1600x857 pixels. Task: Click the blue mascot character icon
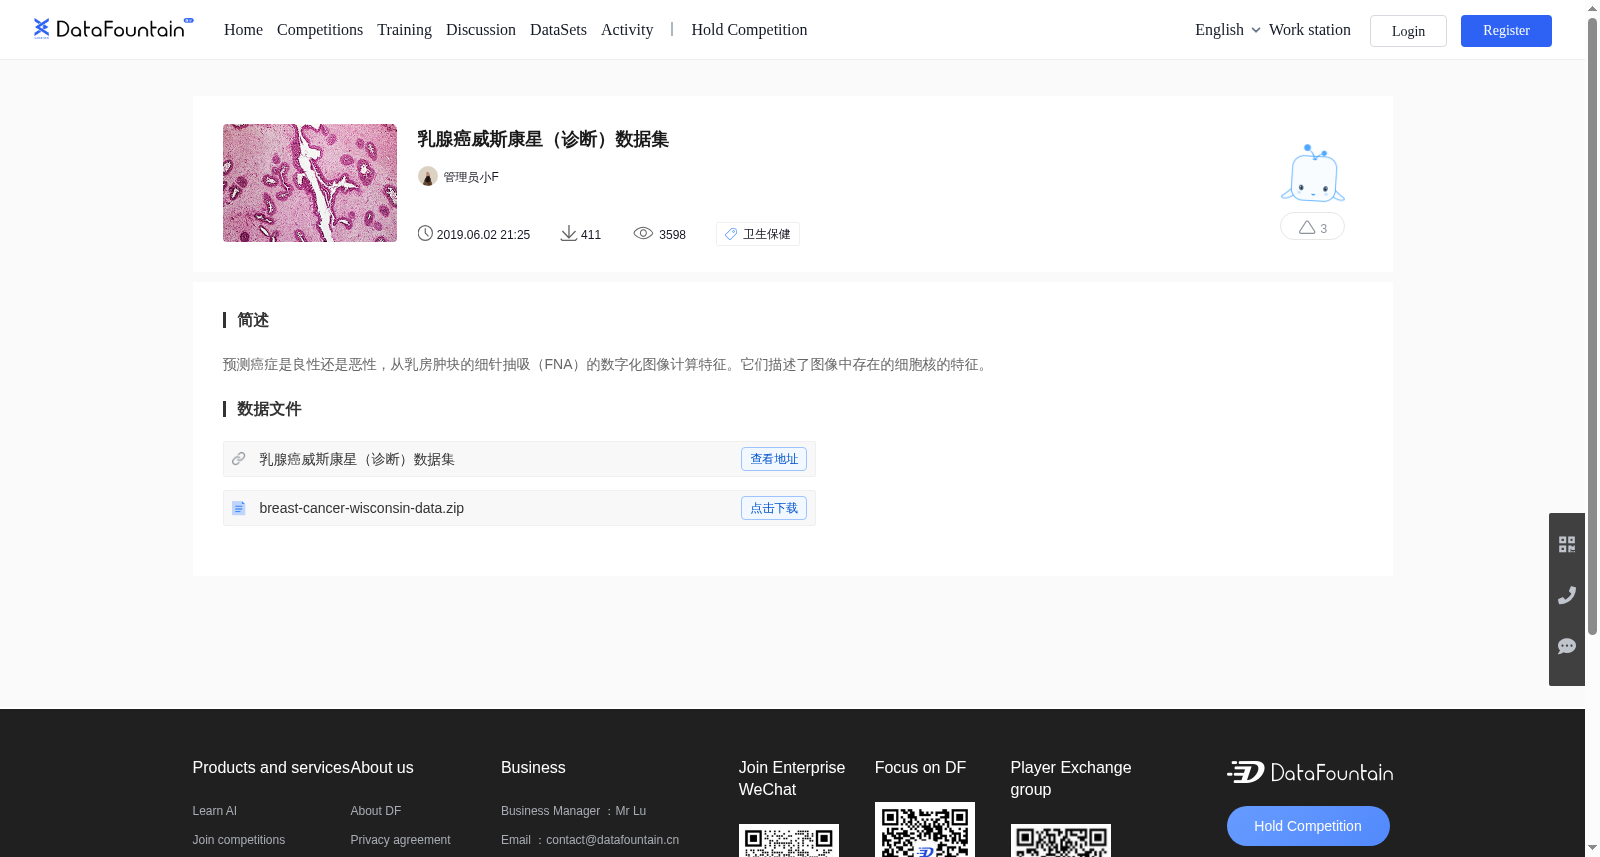pos(1312,173)
